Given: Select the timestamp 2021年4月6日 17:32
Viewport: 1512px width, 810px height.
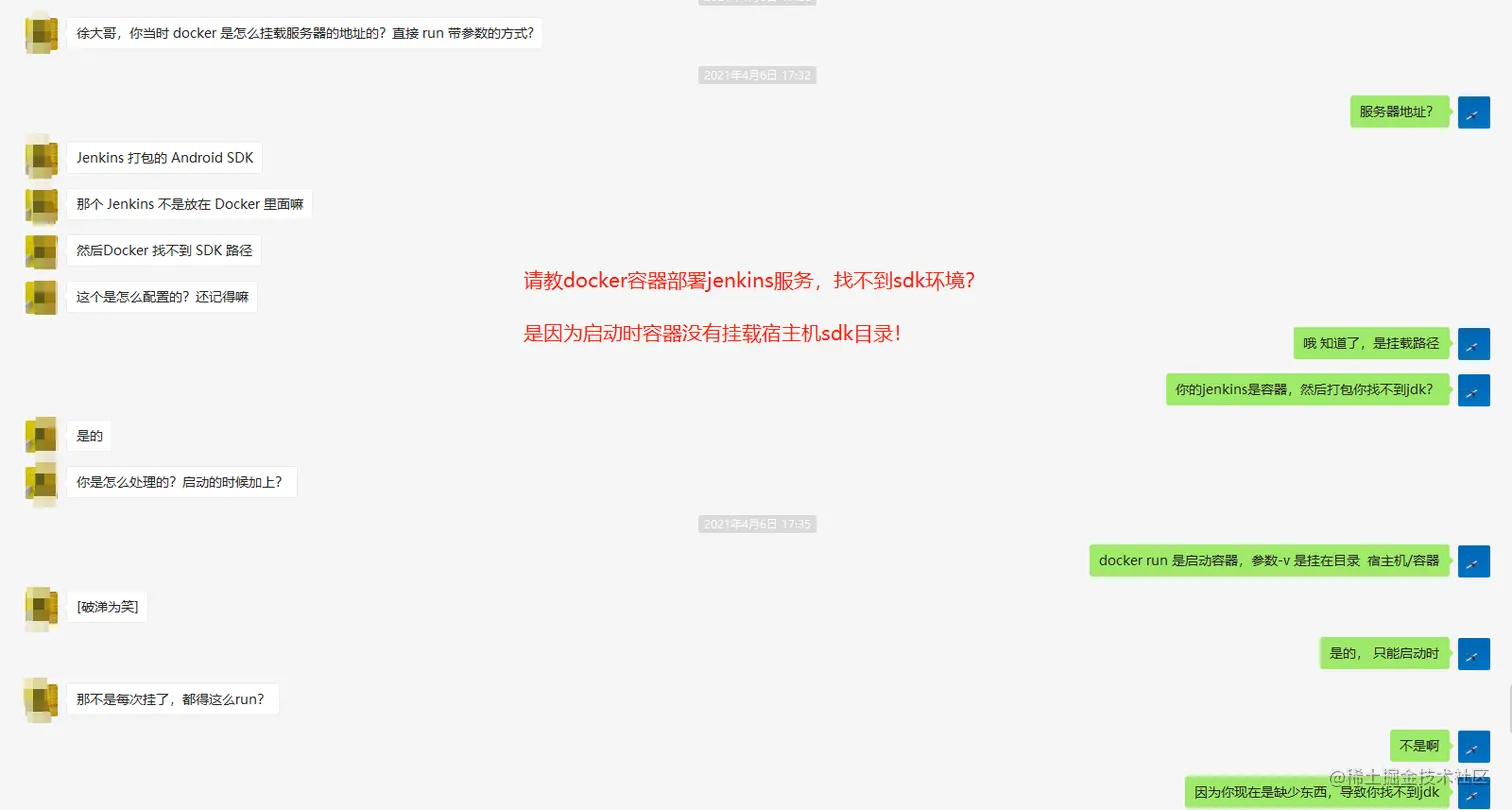Looking at the screenshot, I should click(x=757, y=74).
